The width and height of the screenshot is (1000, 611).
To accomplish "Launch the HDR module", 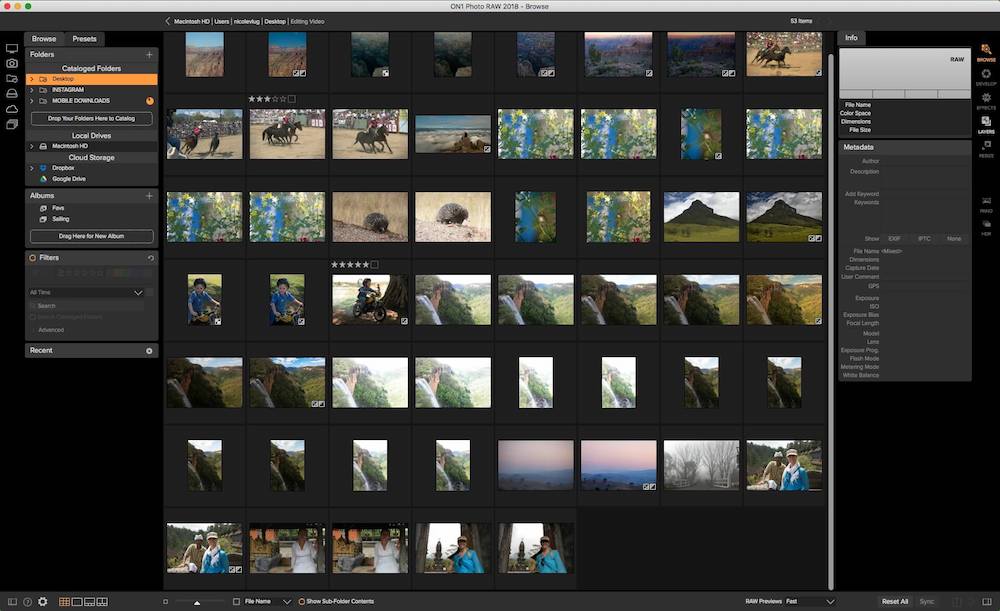I will [986, 227].
